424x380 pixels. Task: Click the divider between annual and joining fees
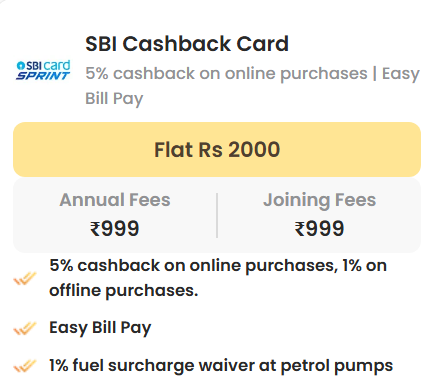217,215
